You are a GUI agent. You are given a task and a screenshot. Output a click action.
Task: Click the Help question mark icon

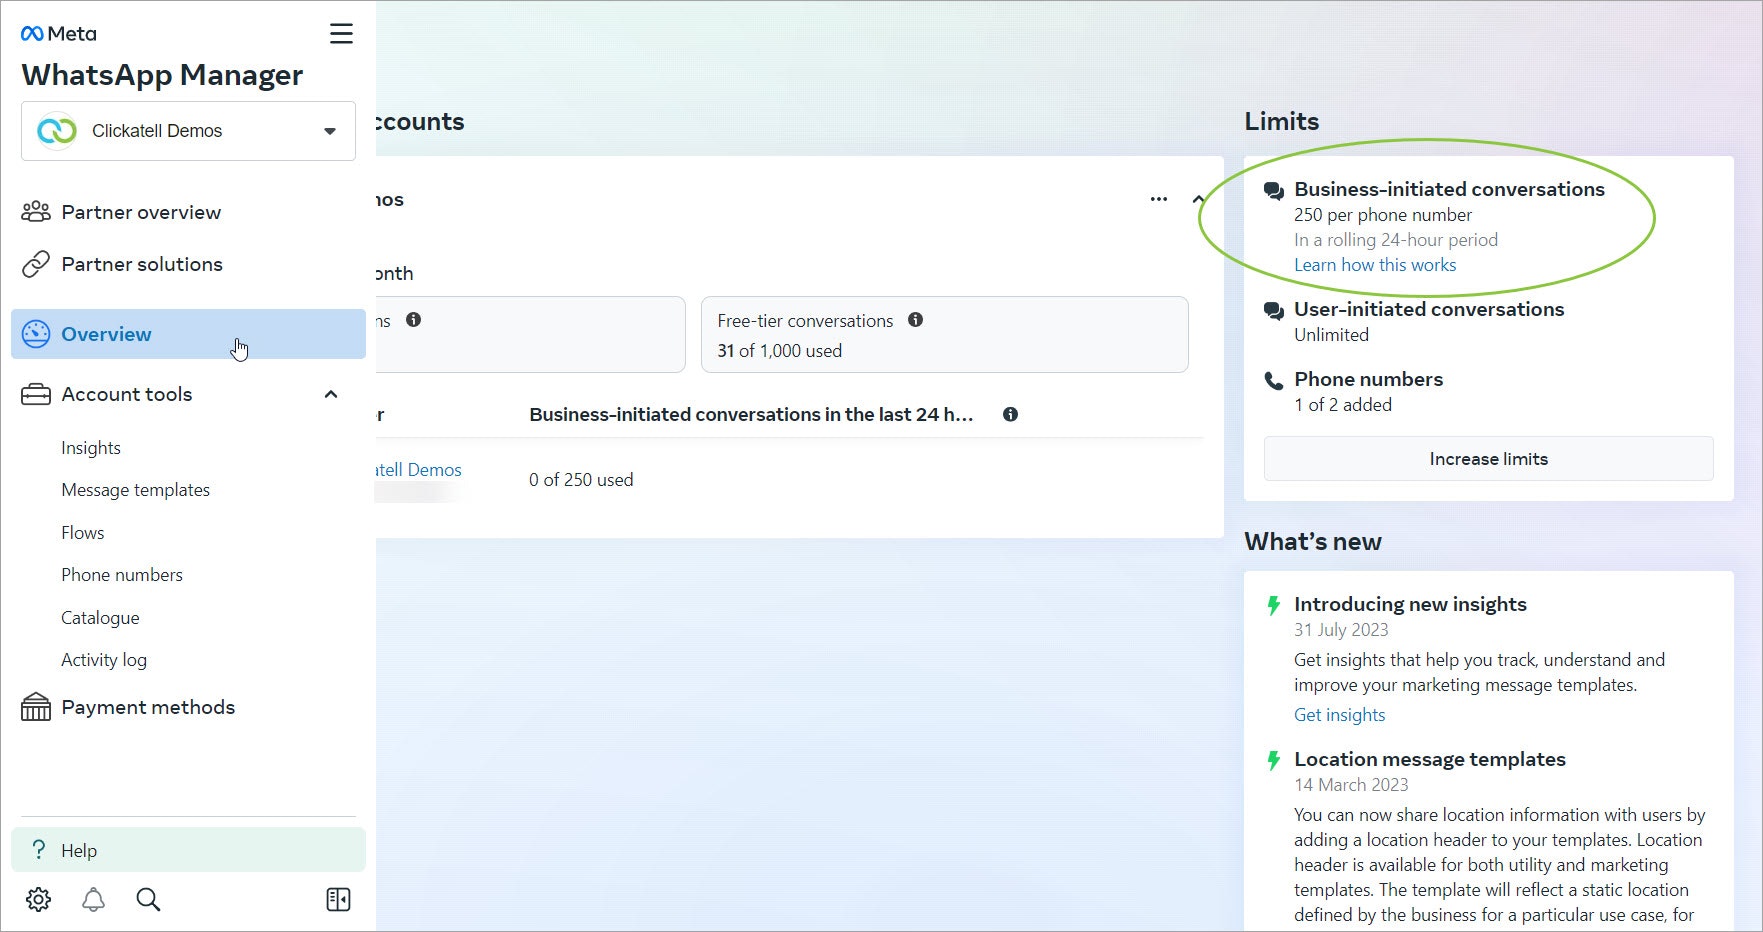[x=39, y=850]
